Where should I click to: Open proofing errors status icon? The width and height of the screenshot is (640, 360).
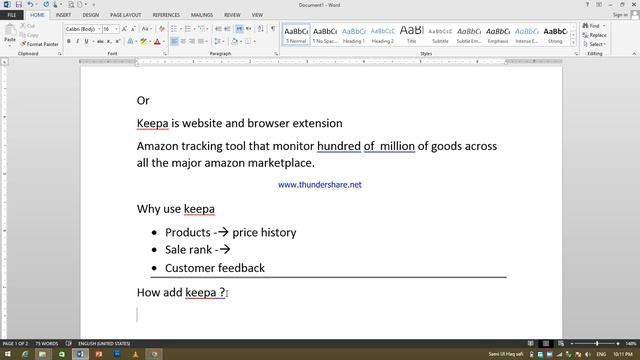(x=69, y=344)
